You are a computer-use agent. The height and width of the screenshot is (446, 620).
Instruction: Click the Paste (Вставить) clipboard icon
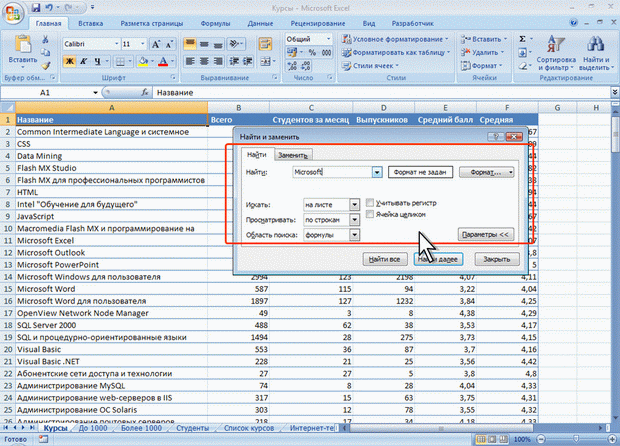[x=23, y=47]
